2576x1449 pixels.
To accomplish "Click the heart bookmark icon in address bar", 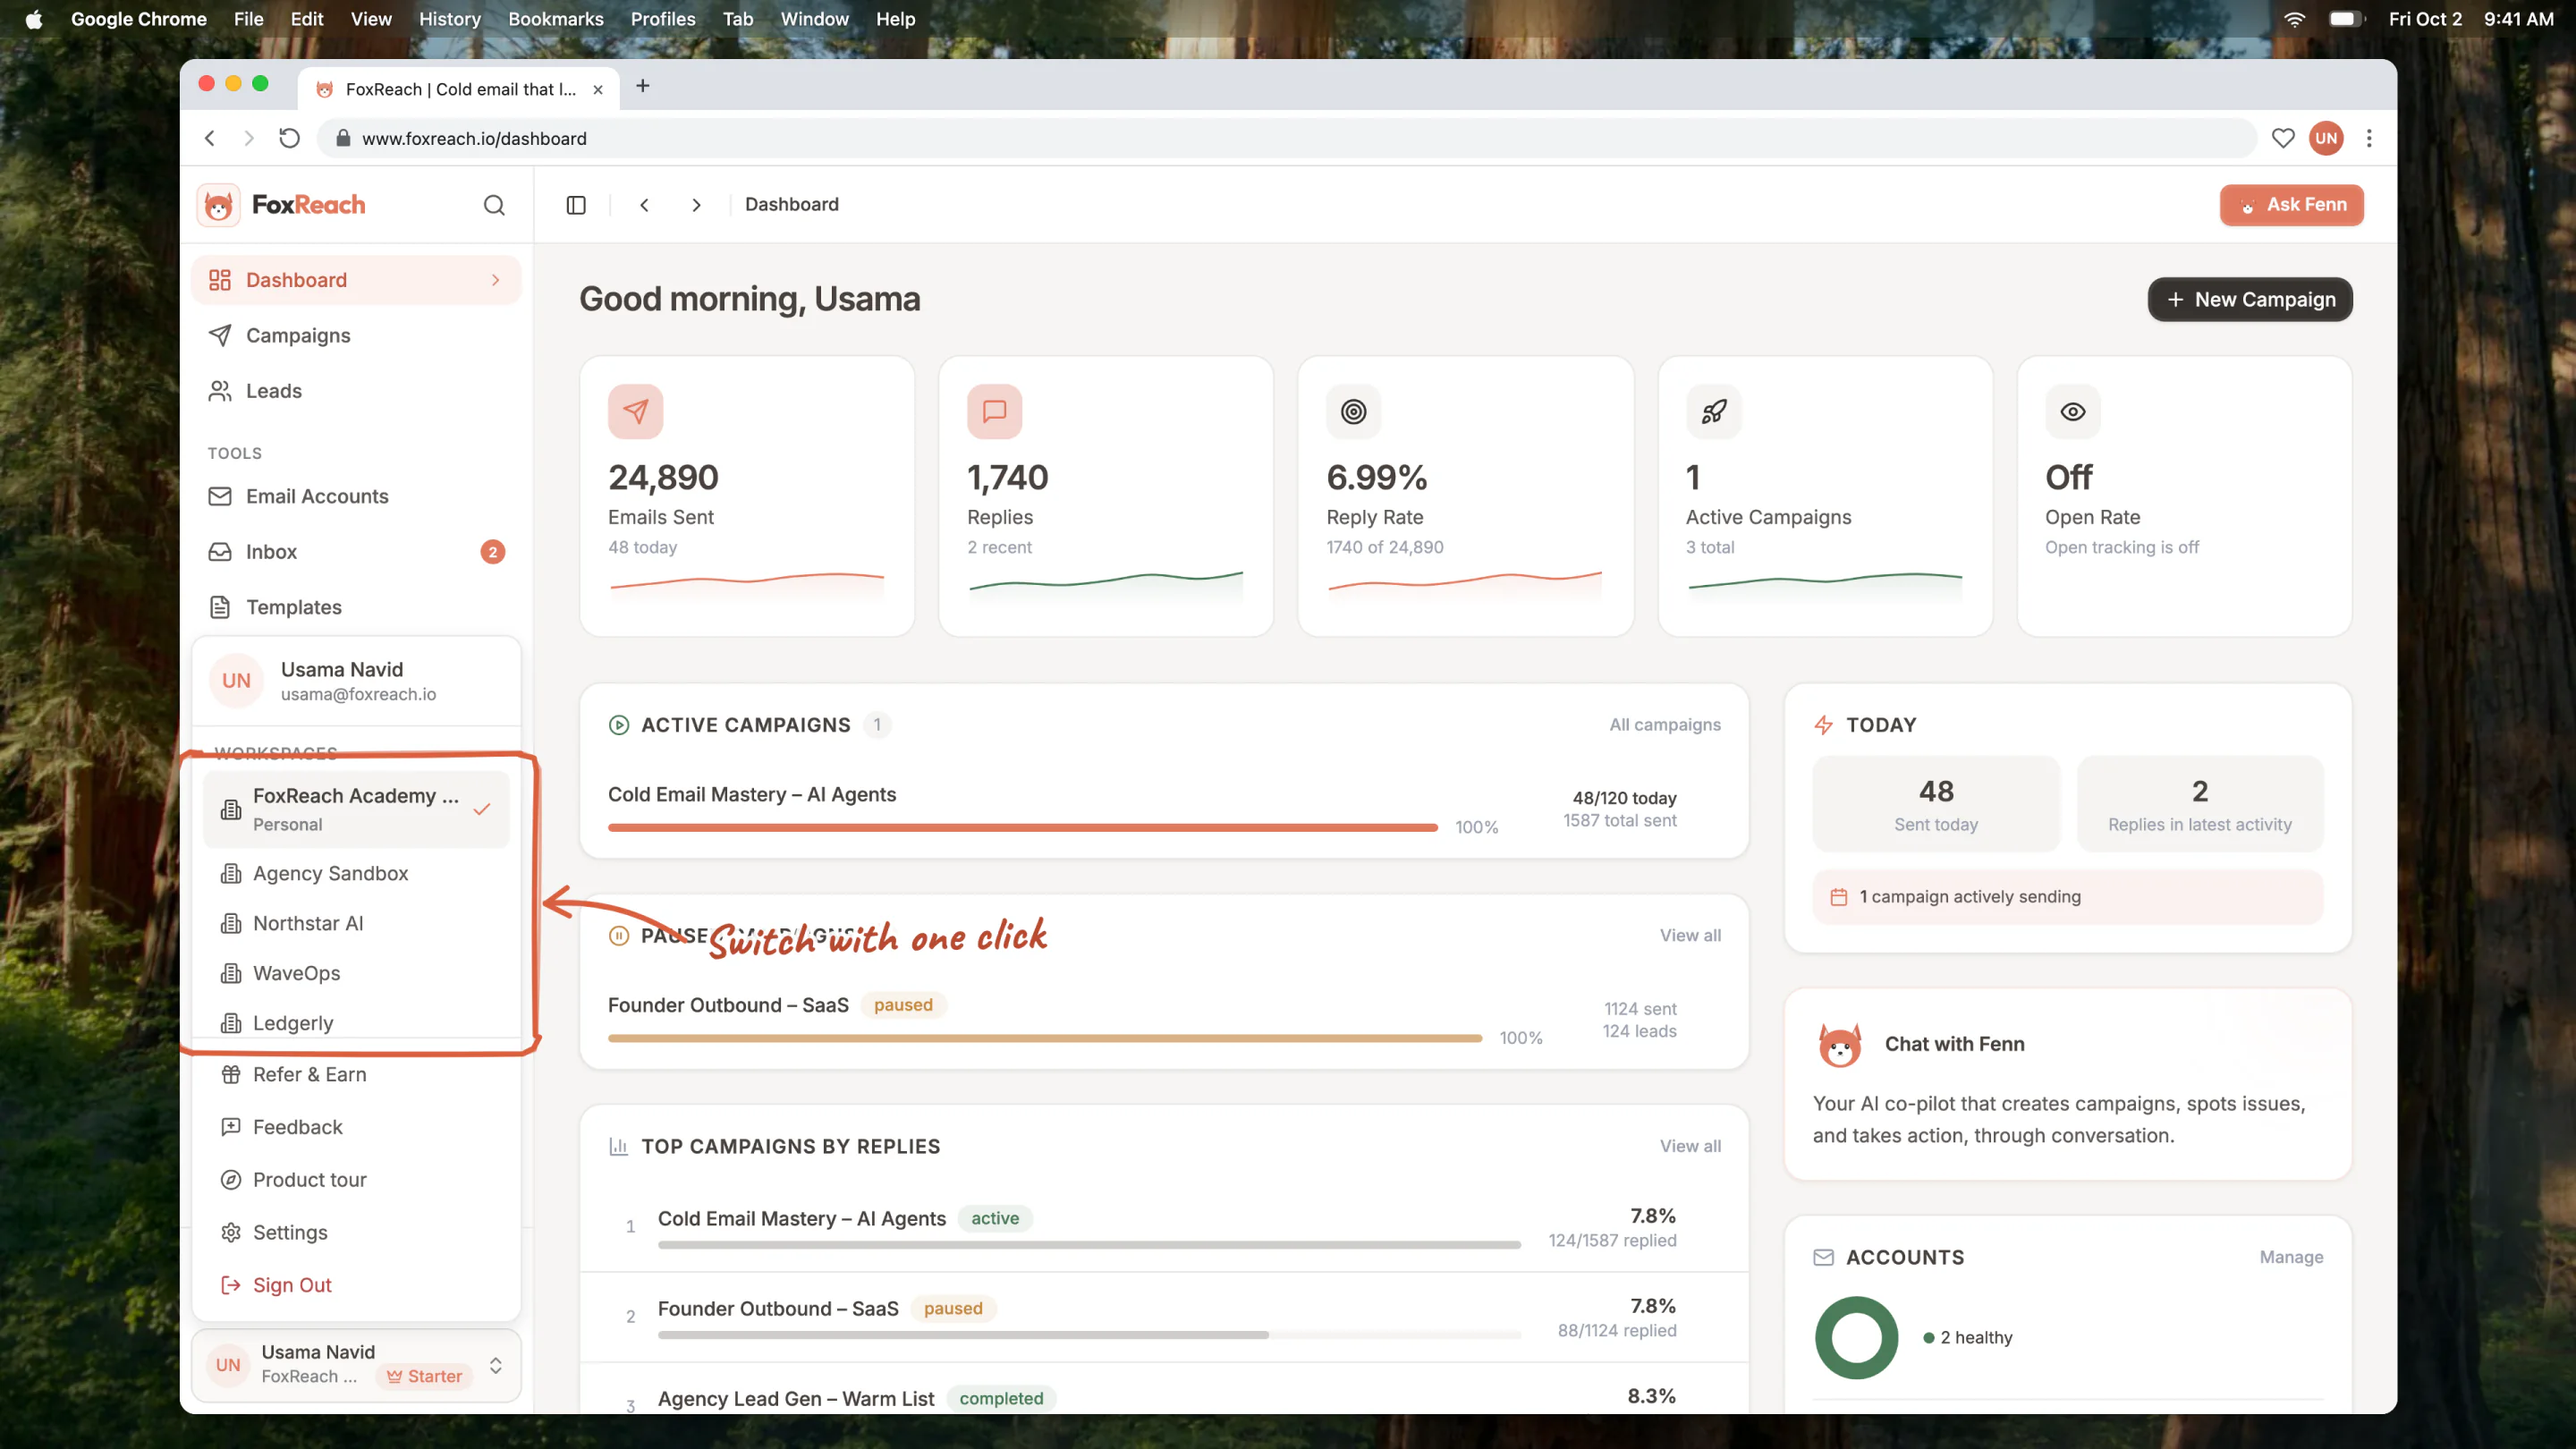I will pos(2282,138).
